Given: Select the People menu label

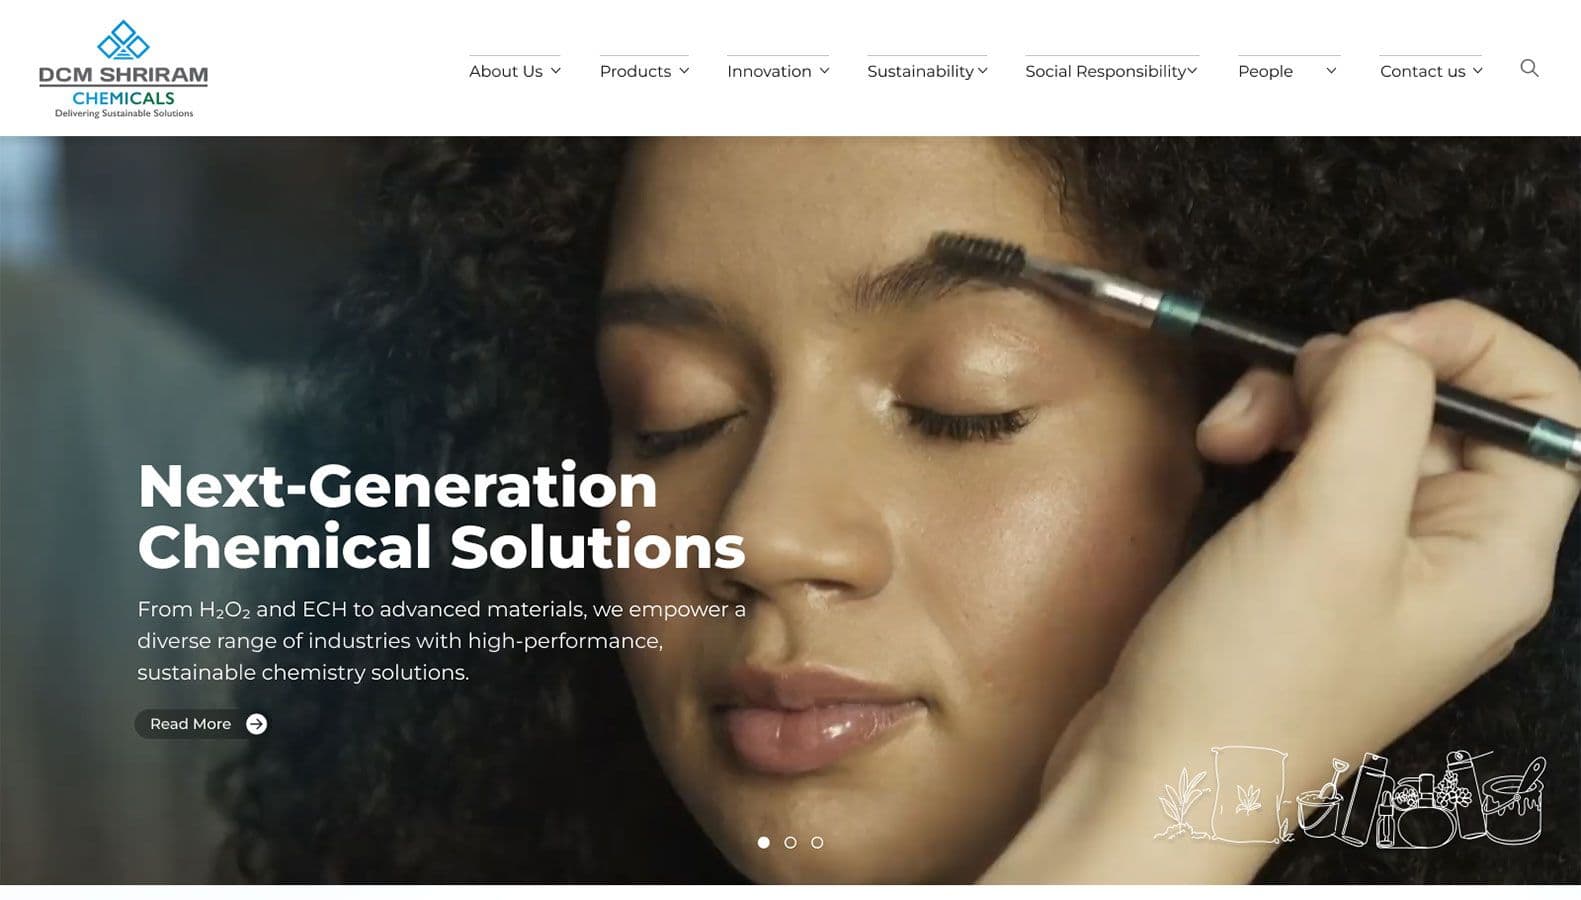Looking at the screenshot, I should coord(1265,71).
